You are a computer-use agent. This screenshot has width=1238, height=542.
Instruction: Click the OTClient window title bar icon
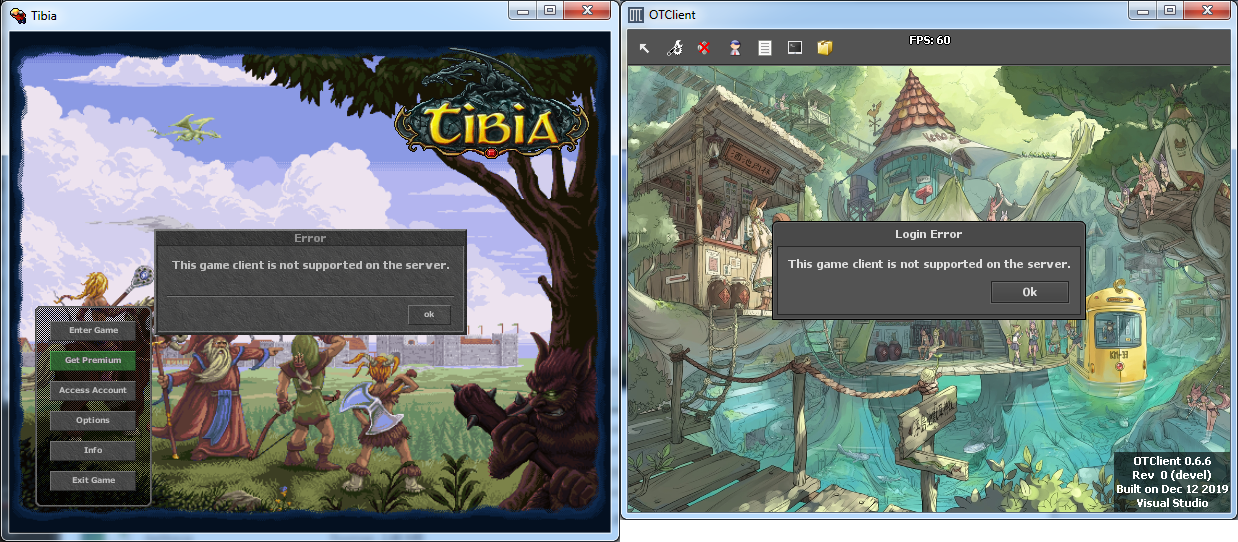(x=635, y=15)
